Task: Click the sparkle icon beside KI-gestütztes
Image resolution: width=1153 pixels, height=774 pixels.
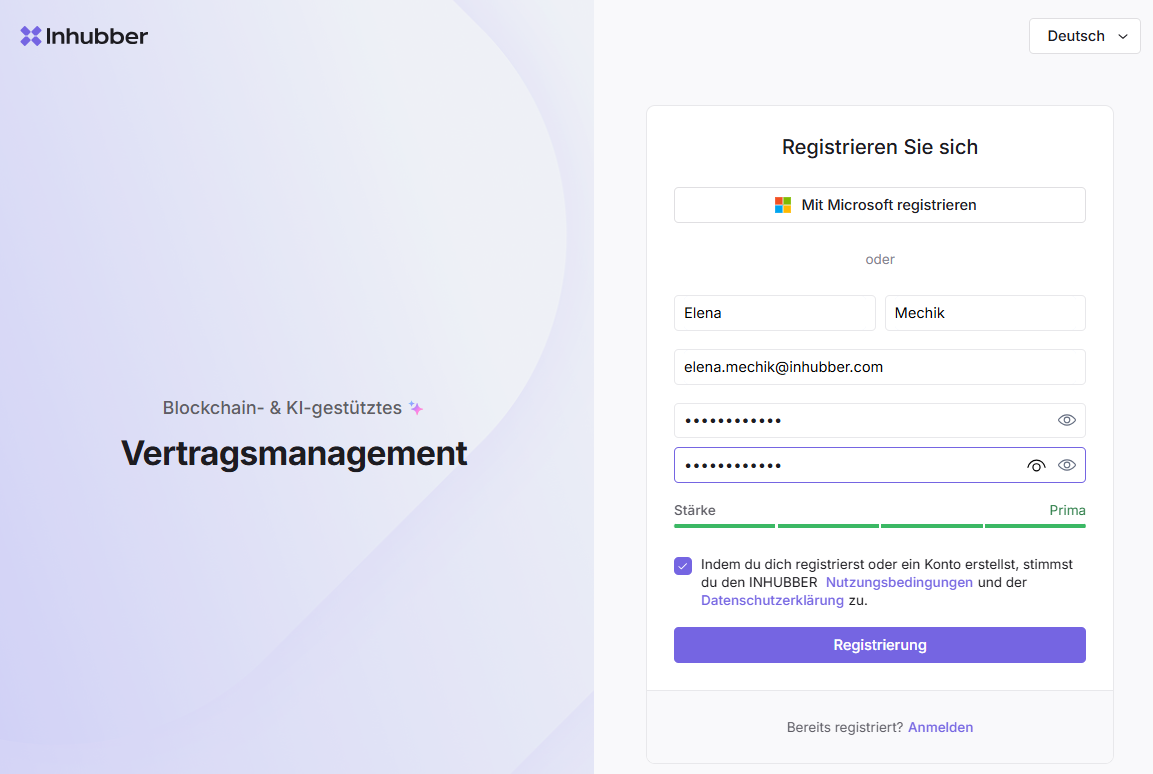Action: 416,408
